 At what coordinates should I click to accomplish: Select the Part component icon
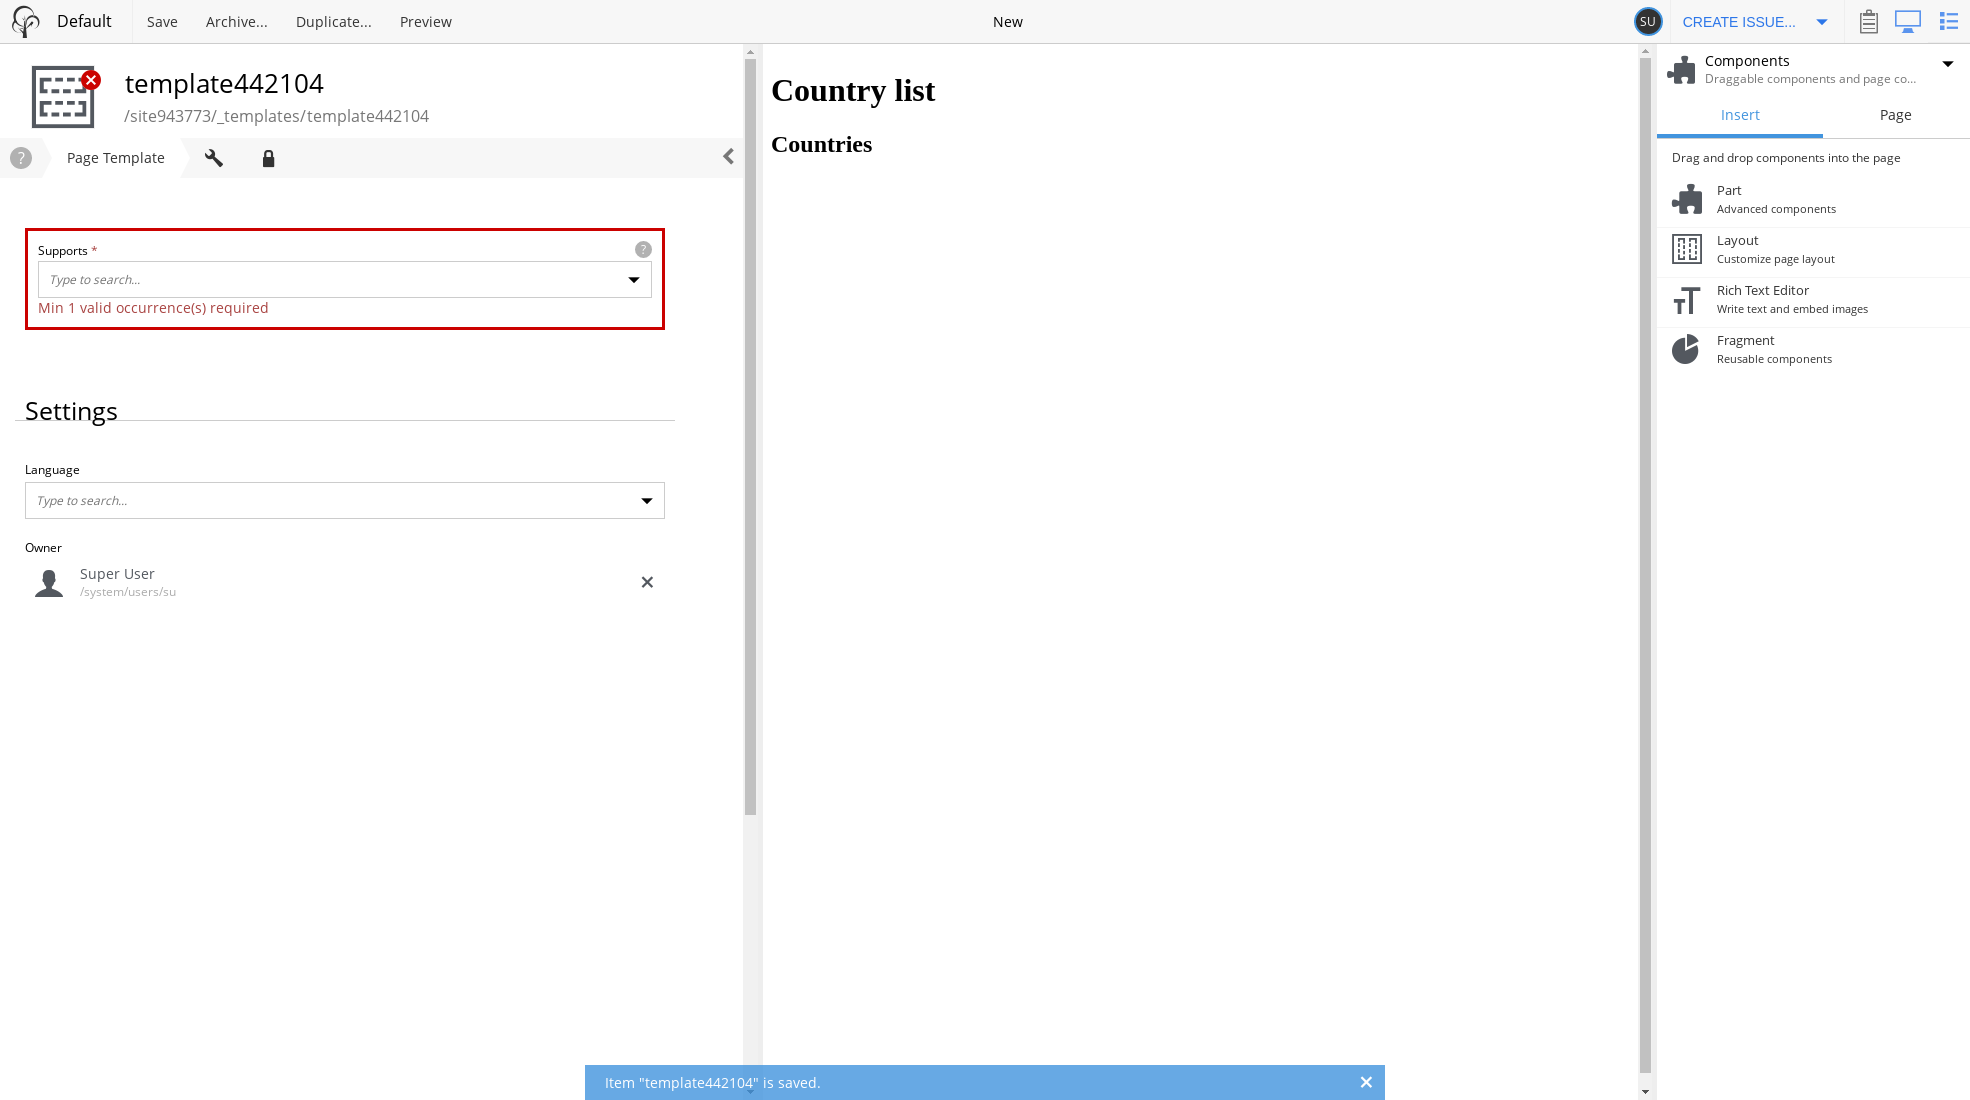click(x=1687, y=198)
